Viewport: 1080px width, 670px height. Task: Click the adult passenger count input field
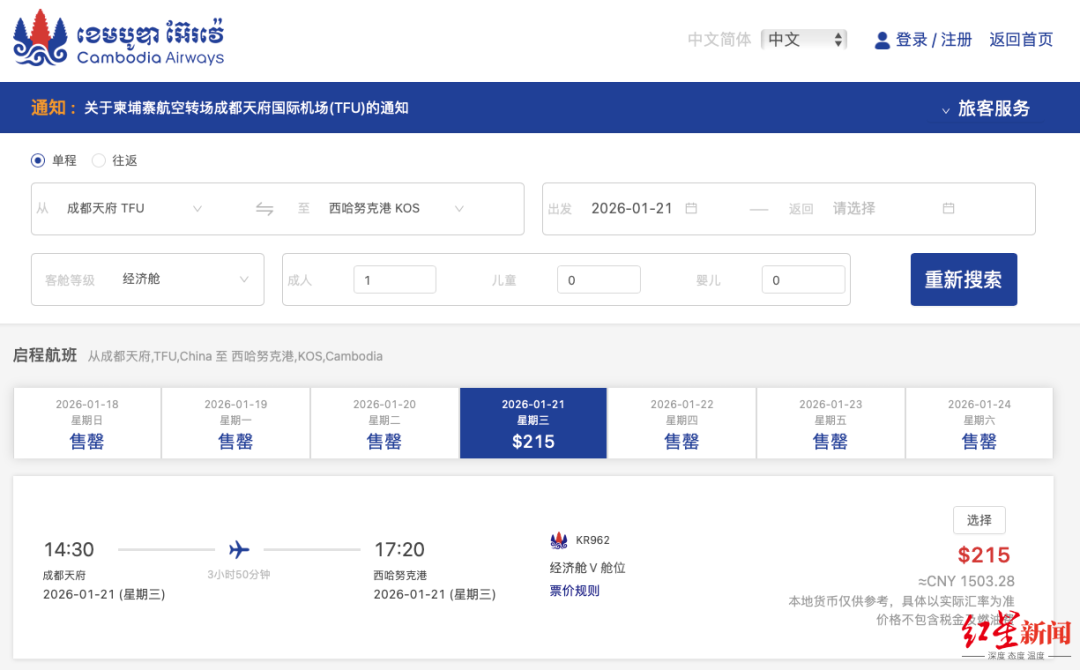pos(394,279)
